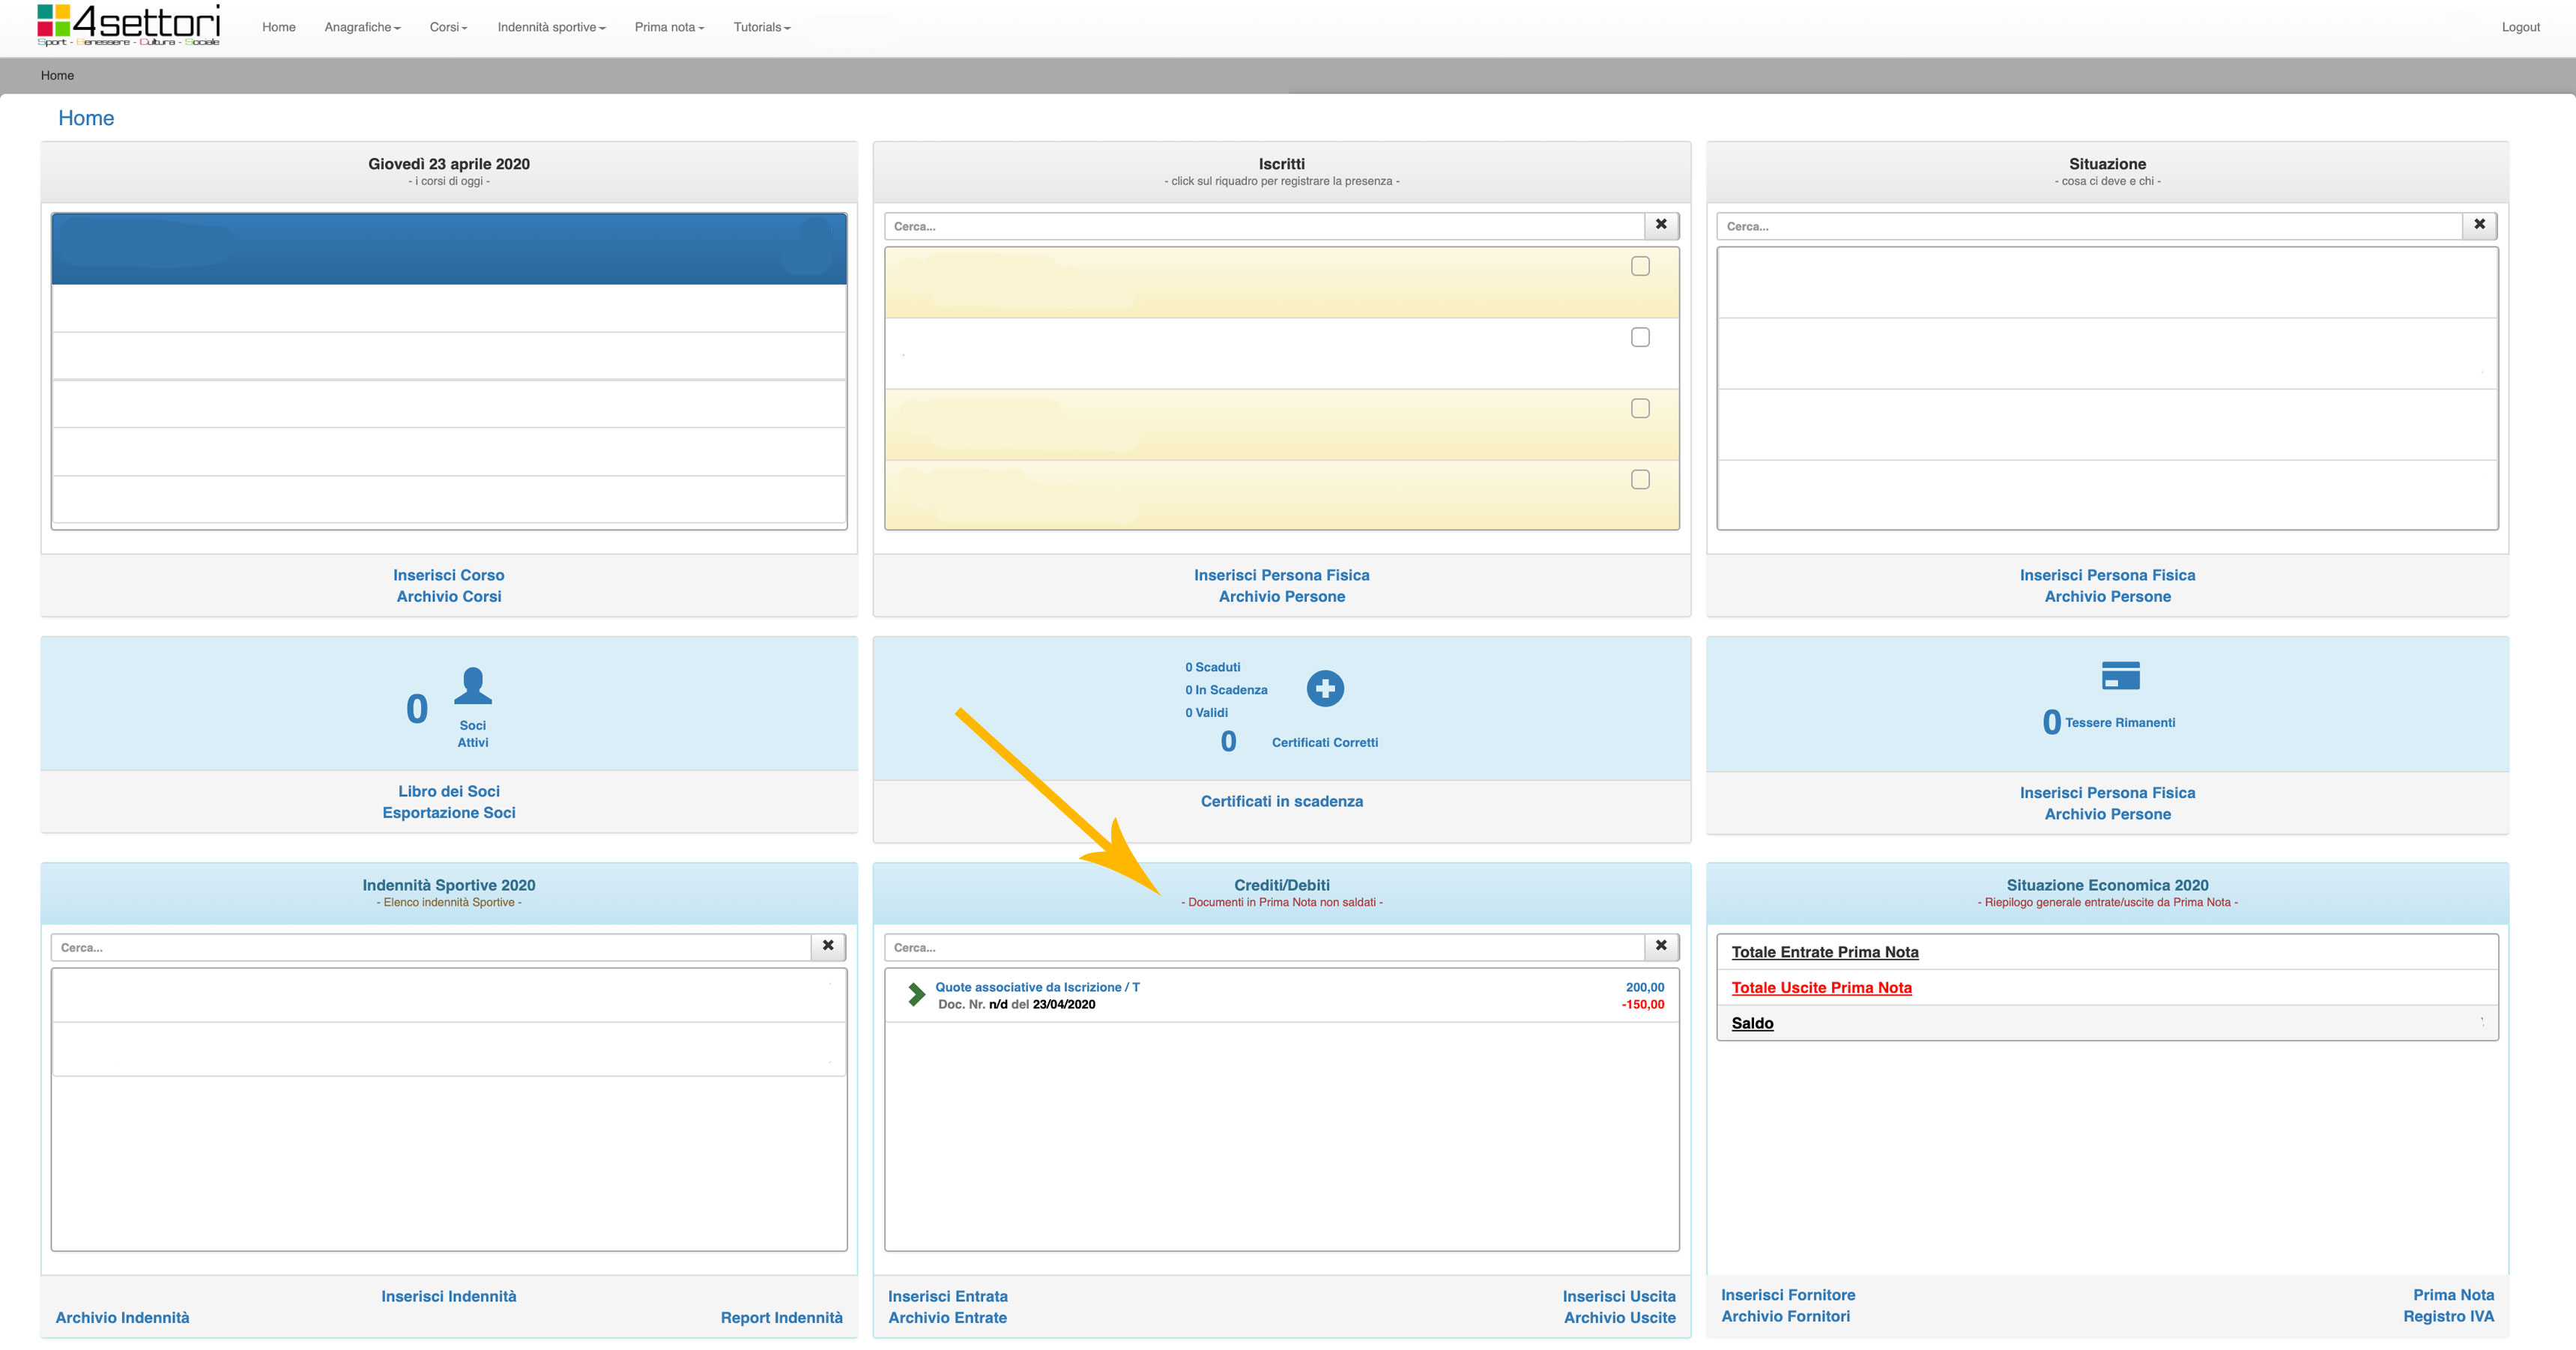The image size is (2576, 1350).
Task: Open the Prima nota menu
Action: [x=669, y=27]
